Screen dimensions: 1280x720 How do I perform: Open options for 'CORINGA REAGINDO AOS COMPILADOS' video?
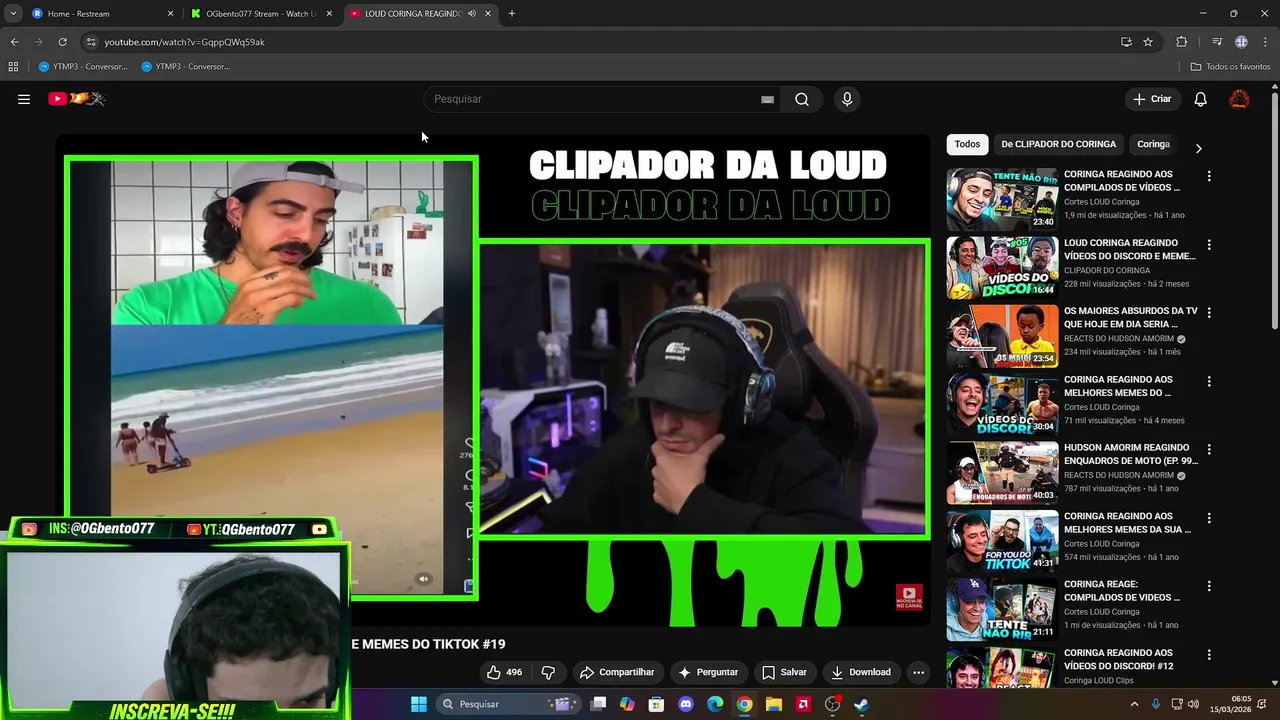click(x=1209, y=176)
